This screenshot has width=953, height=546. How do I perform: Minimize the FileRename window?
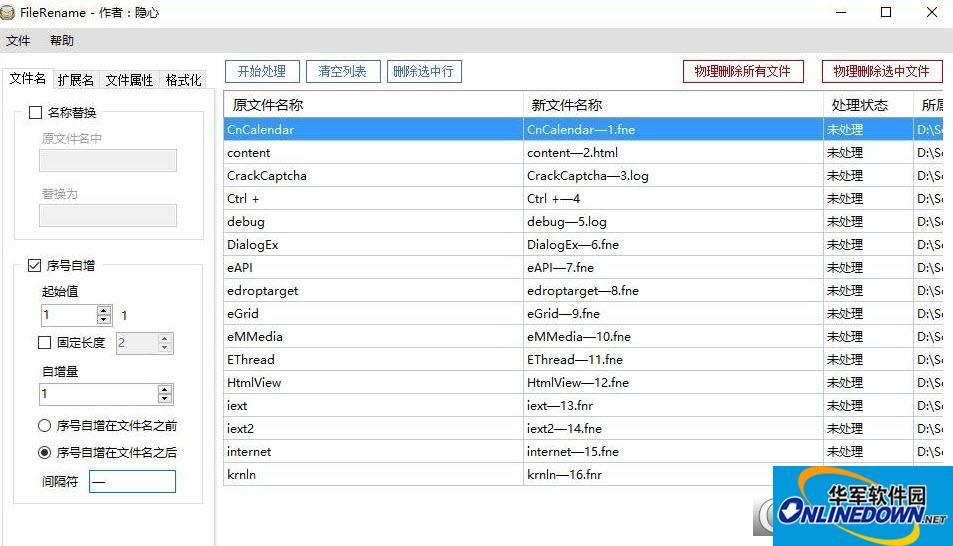pyautogui.click(x=841, y=12)
